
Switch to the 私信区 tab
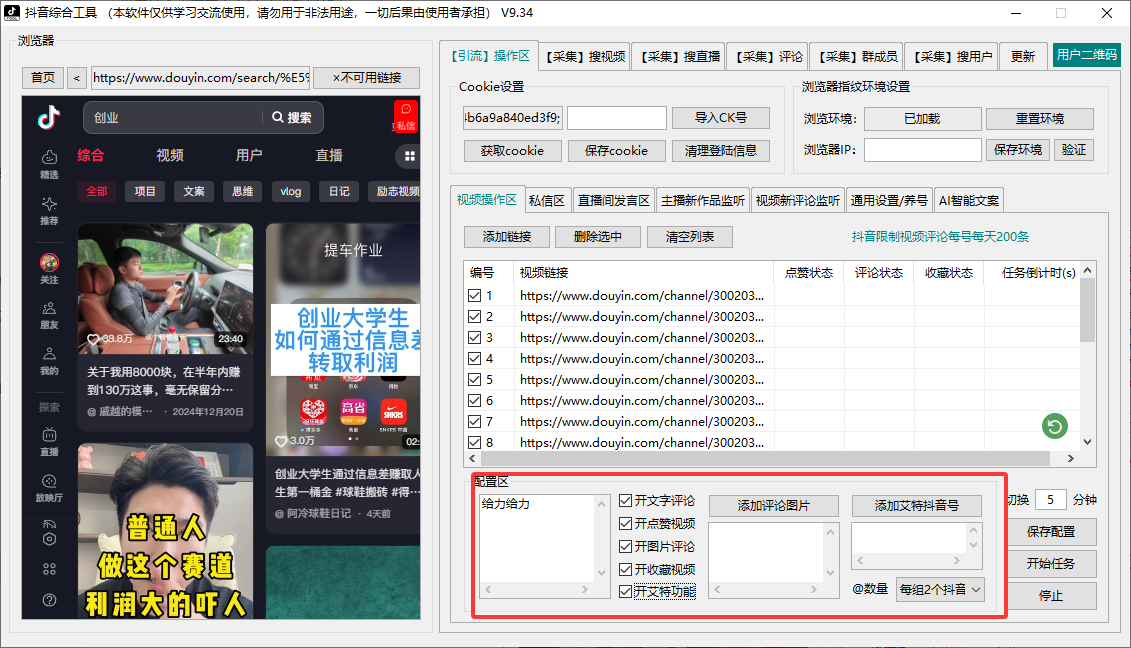[547, 201]
